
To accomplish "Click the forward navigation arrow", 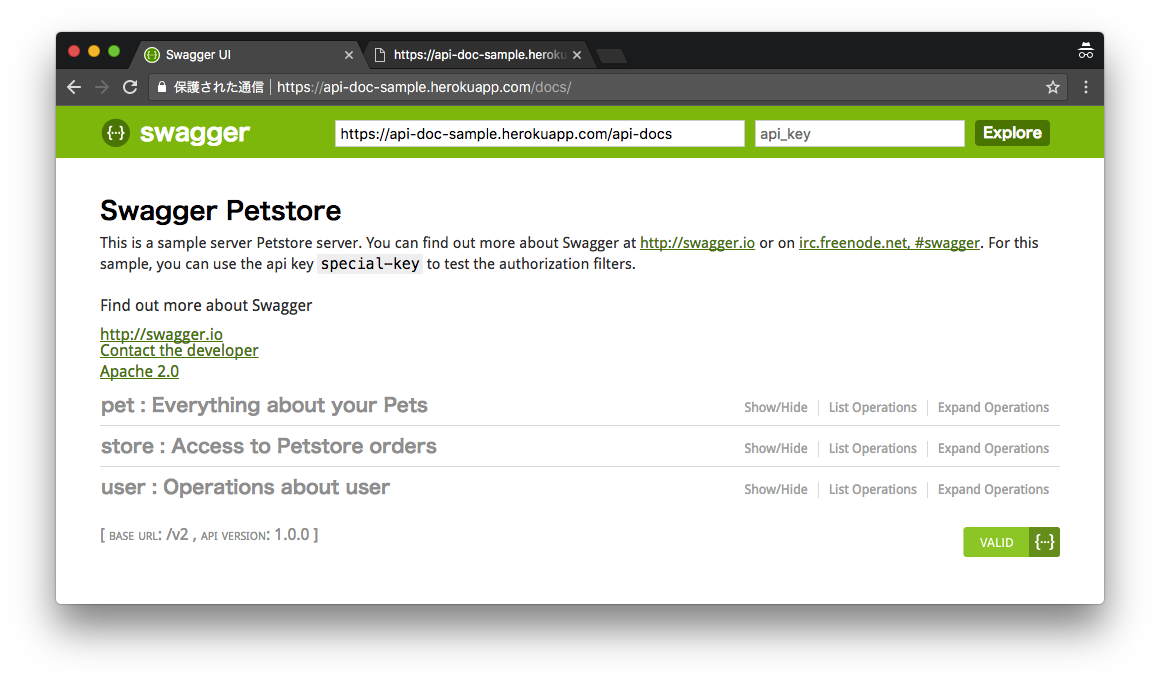I will coord(102,87).
